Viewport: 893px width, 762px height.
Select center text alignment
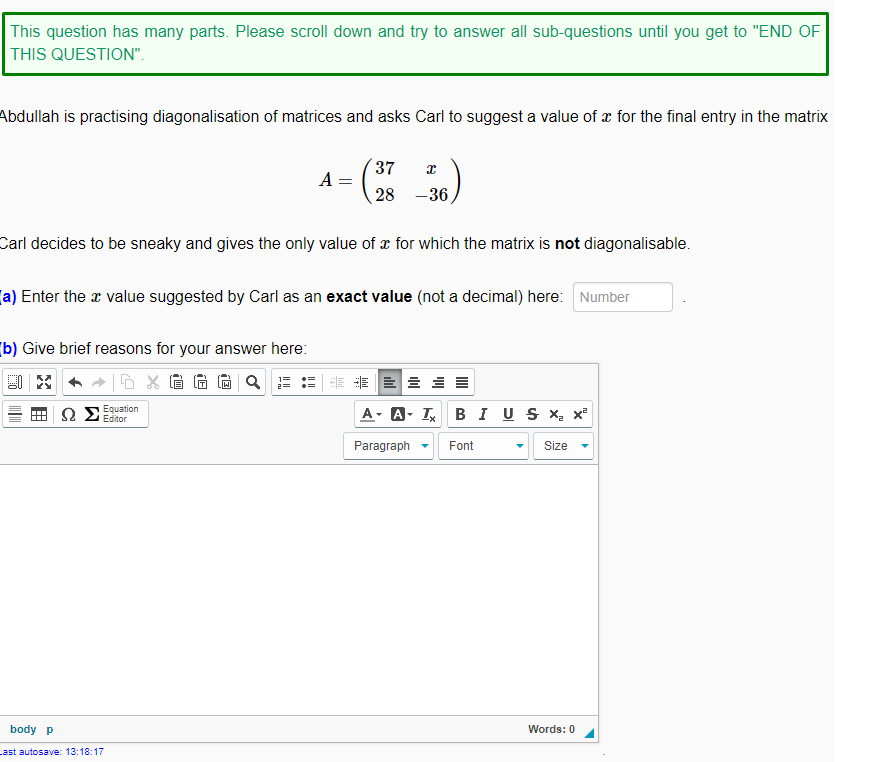(x=414, y=381)
